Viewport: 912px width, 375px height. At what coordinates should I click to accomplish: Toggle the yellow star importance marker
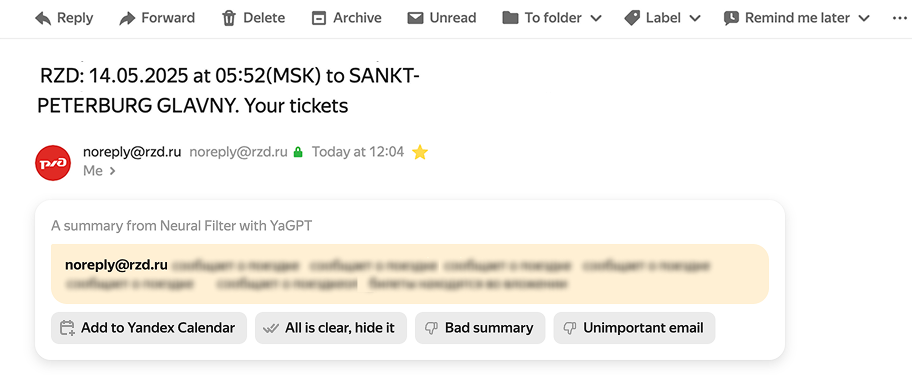419,152
